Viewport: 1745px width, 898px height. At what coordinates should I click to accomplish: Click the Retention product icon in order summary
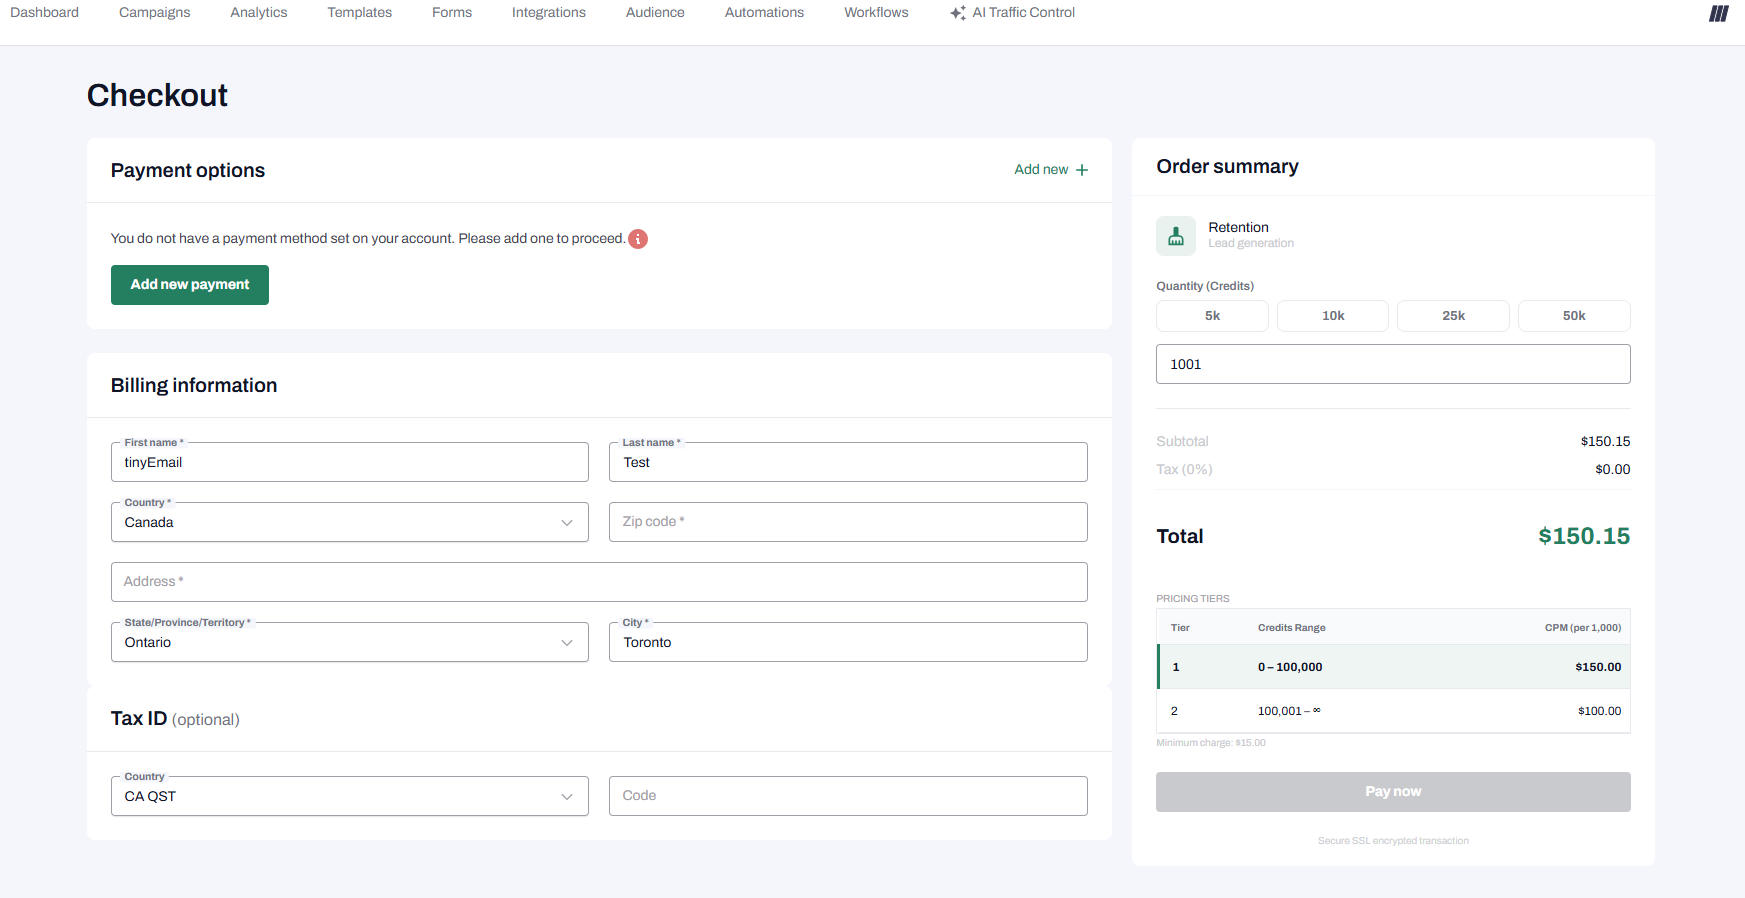coord(1176,236)
